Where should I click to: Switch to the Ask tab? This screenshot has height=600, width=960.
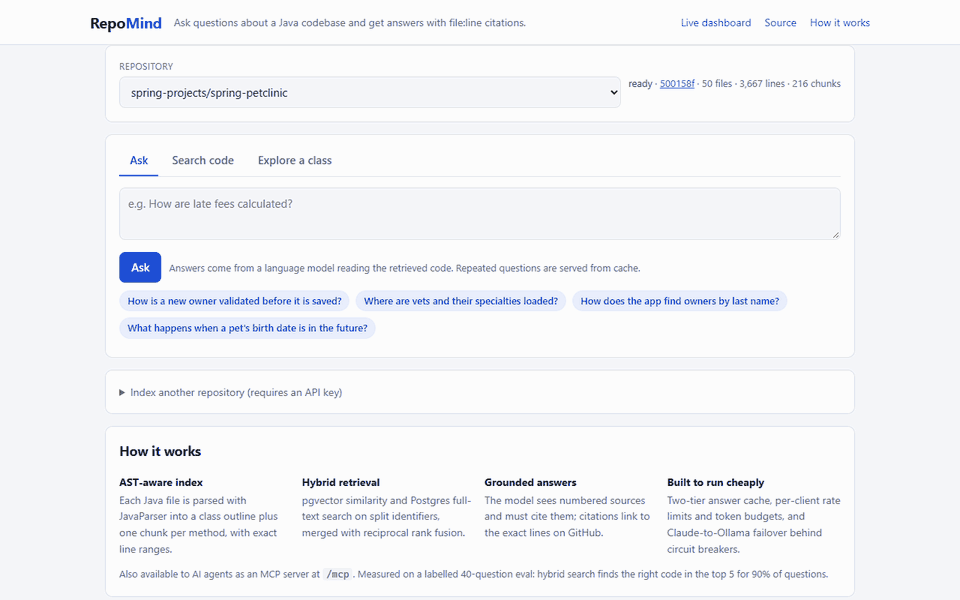[x=138, y=160]
